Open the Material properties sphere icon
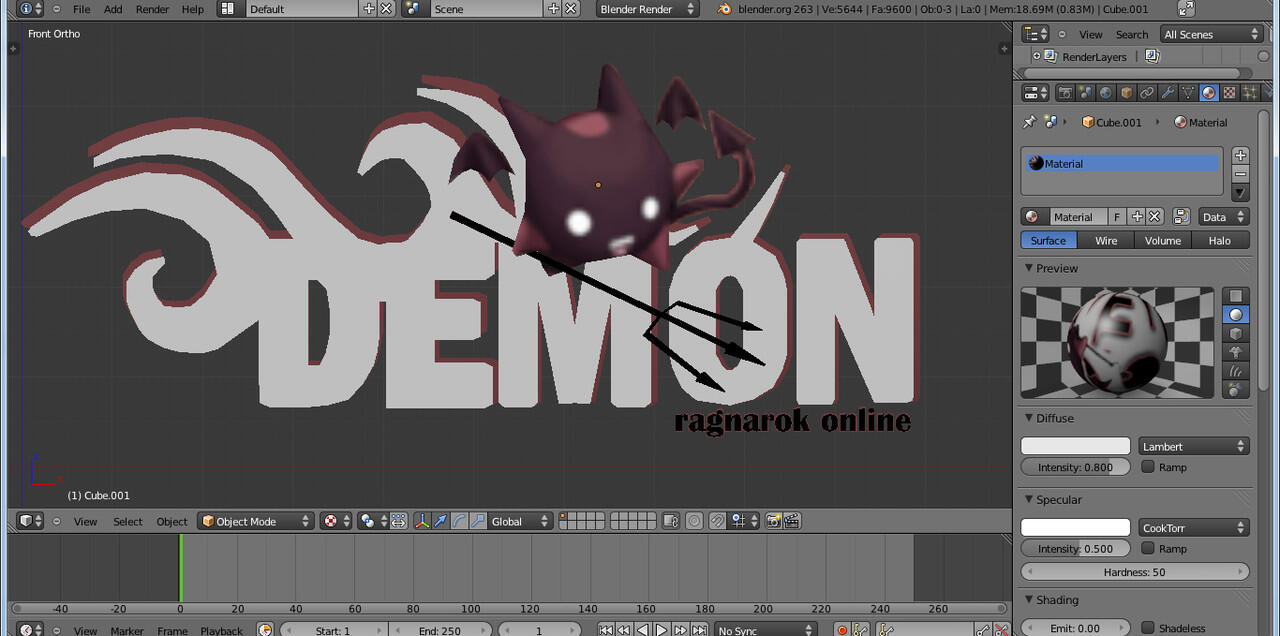The width and height of the screenshot is (1280, 636). 1209,93
